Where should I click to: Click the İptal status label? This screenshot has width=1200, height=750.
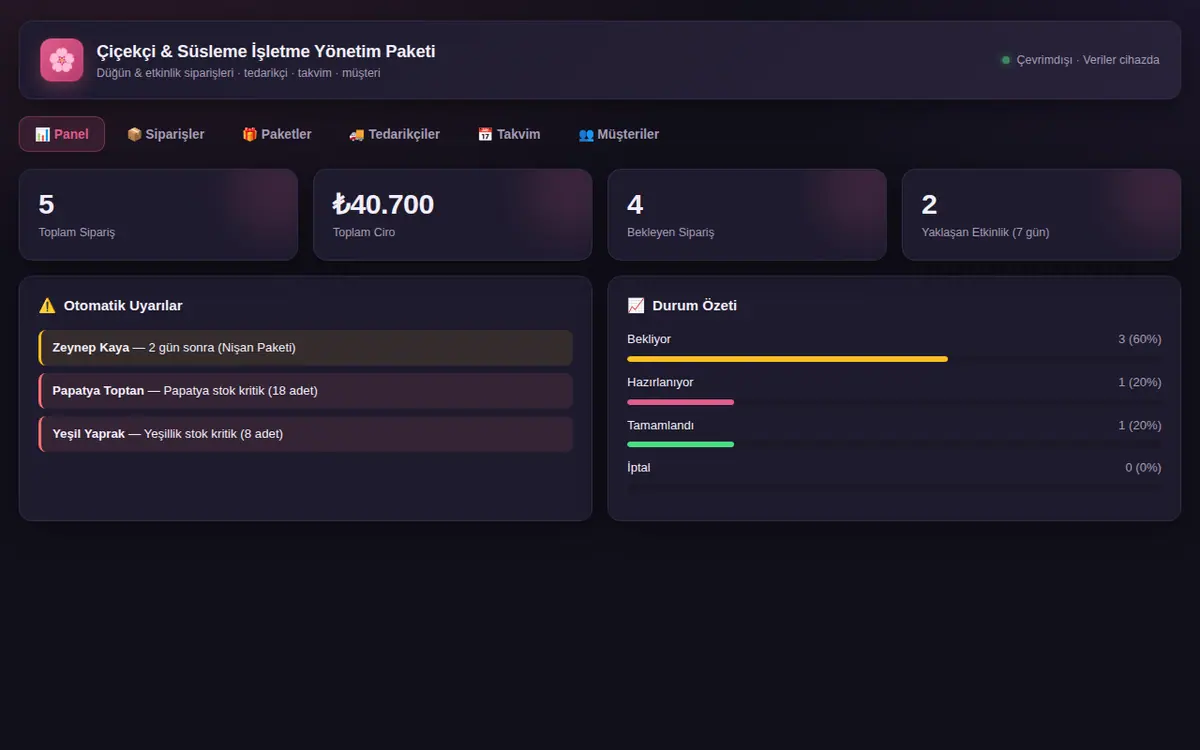[x=639, y=467]
